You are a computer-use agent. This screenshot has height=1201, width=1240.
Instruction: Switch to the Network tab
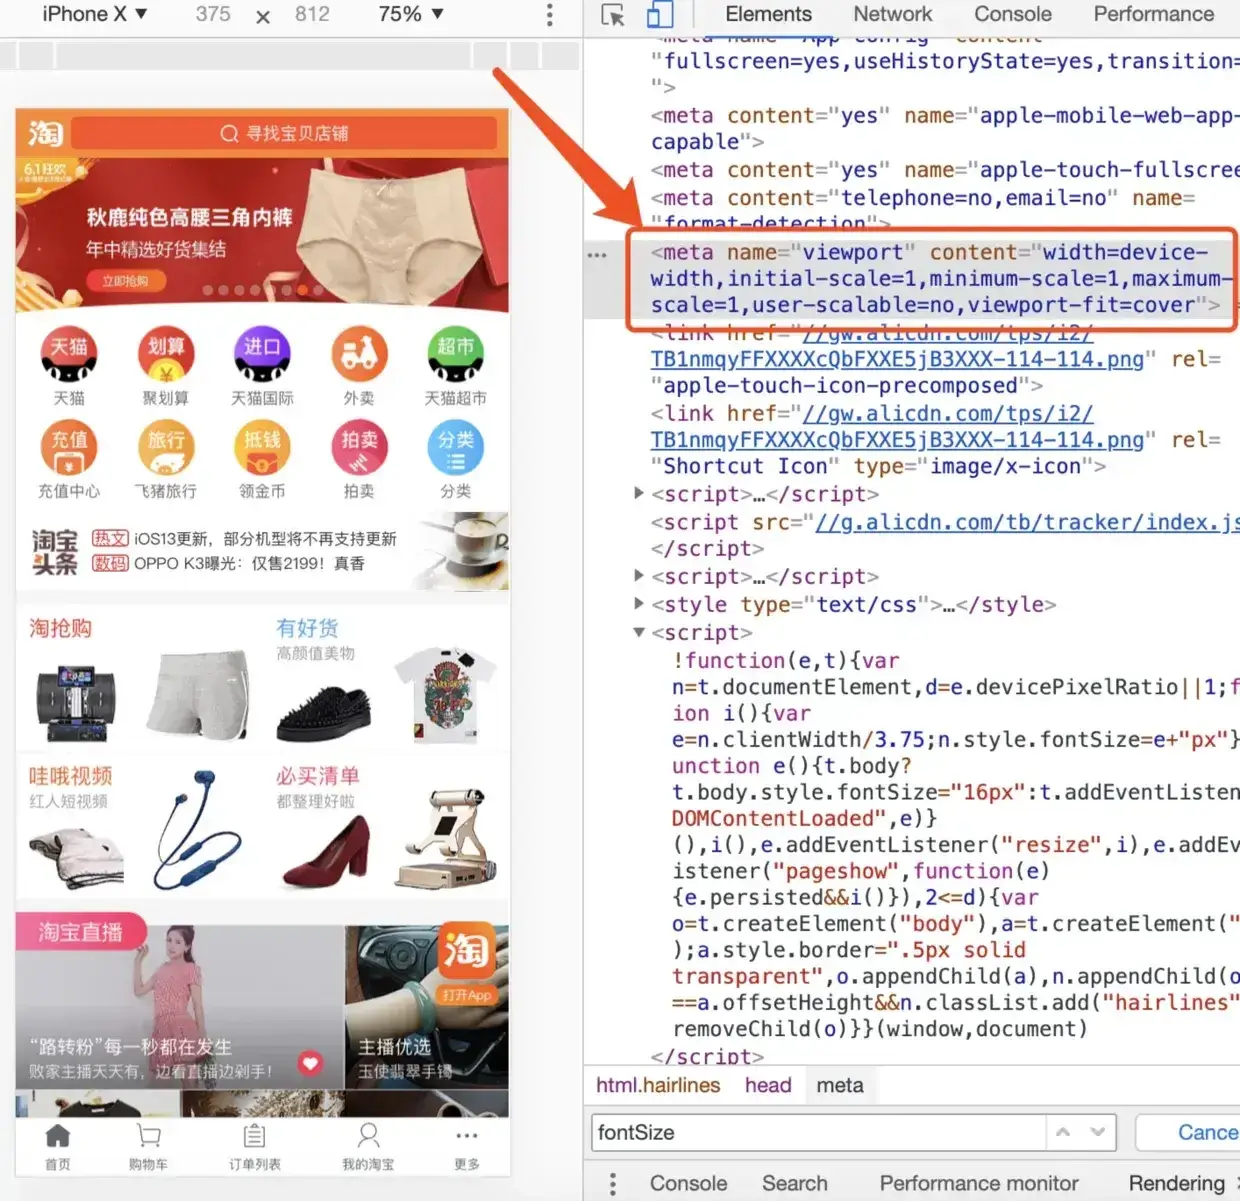click(x=892, y=14)
